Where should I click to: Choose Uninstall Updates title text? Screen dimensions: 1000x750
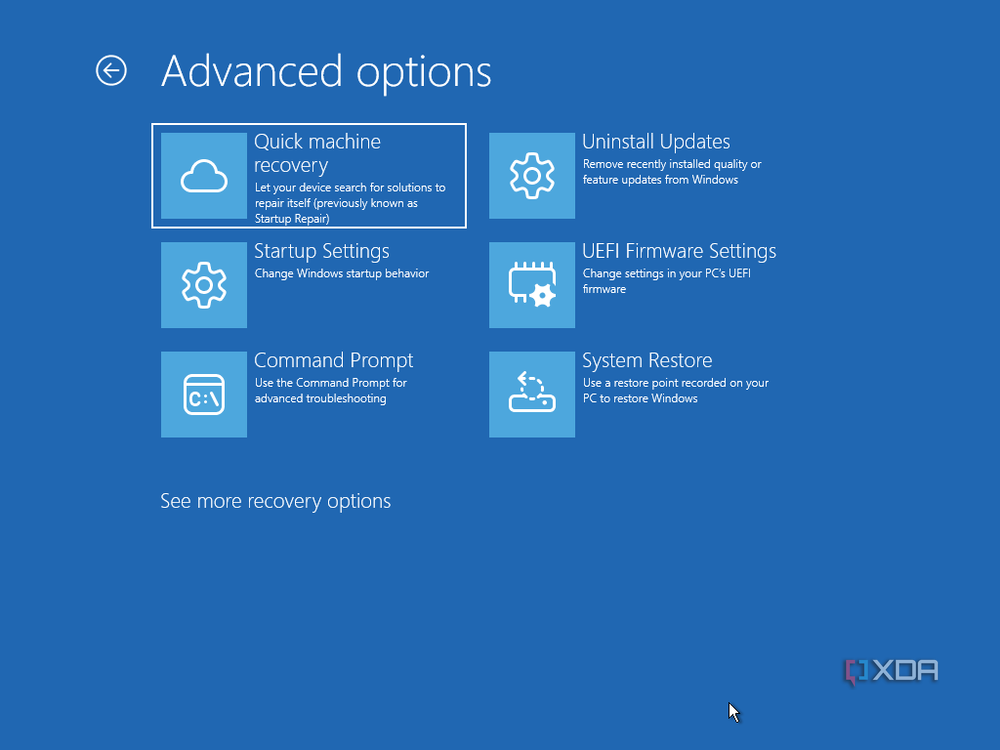pos(656,142)
